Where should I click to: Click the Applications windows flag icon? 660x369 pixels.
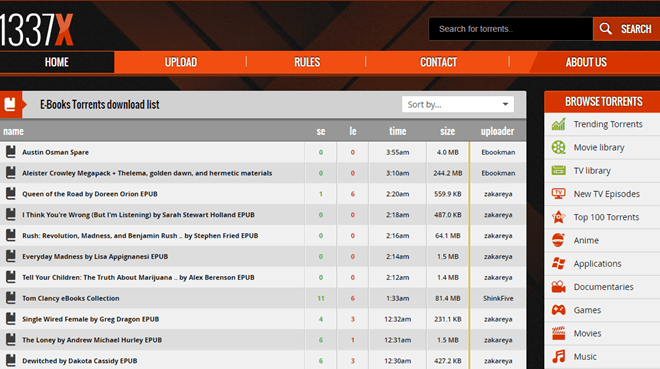tap(559, 263)
